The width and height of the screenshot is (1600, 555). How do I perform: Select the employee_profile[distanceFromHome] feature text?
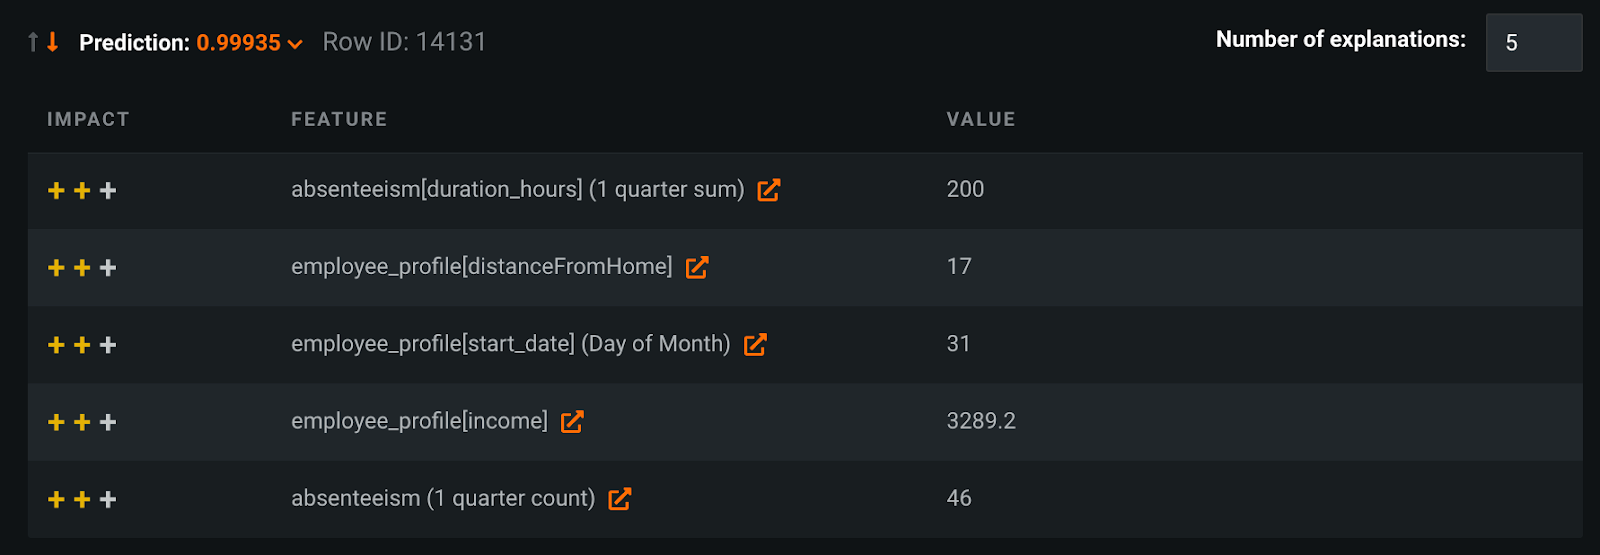point(482,267)
